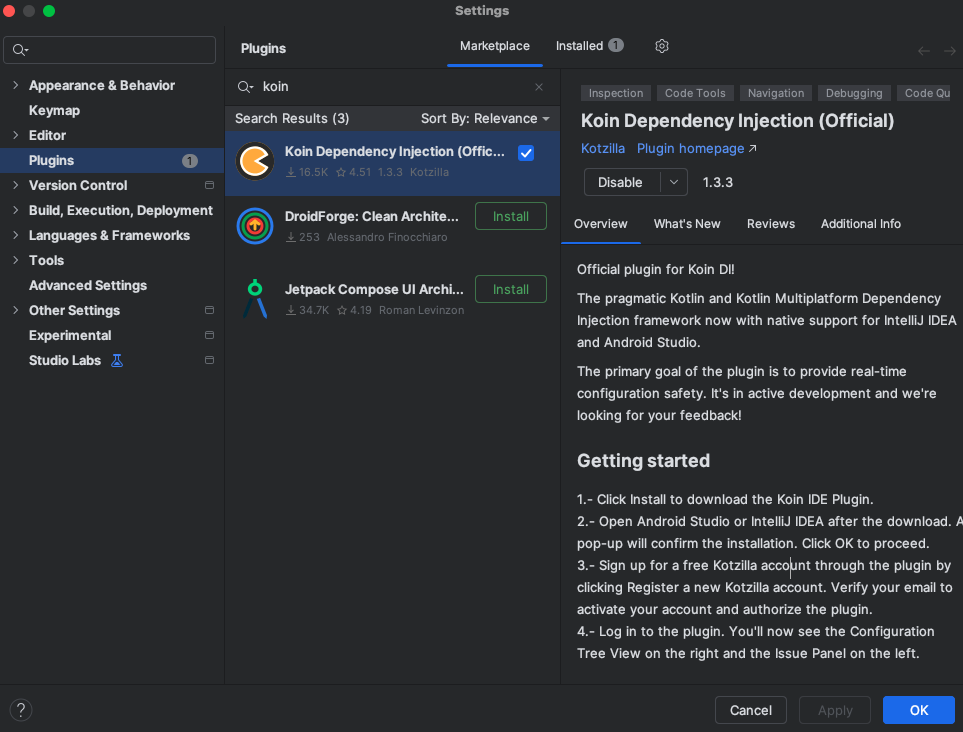
Task: Uncheck the Koin plugin enabled checkbox
Action: click(526, 153)
